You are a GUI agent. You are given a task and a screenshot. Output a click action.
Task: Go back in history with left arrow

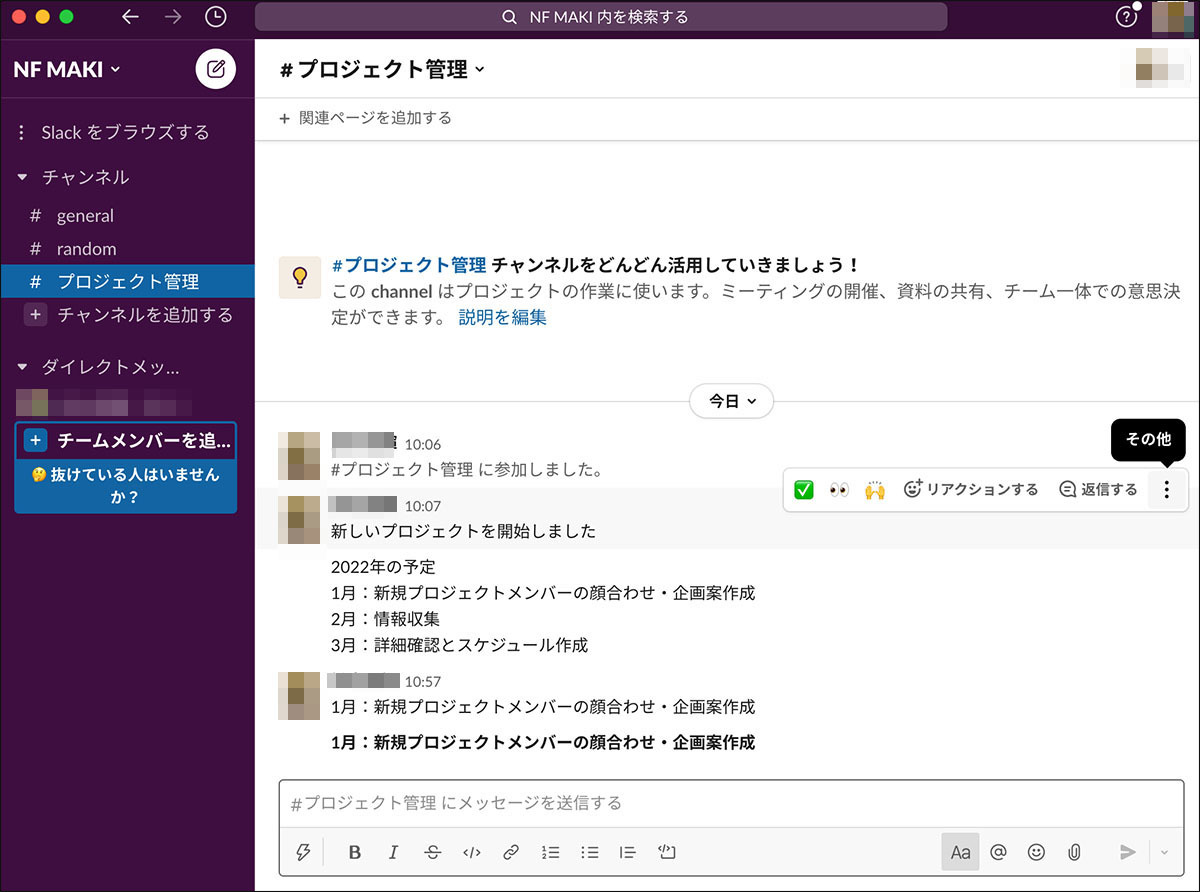pyautogui.click(x=130, y=16)
